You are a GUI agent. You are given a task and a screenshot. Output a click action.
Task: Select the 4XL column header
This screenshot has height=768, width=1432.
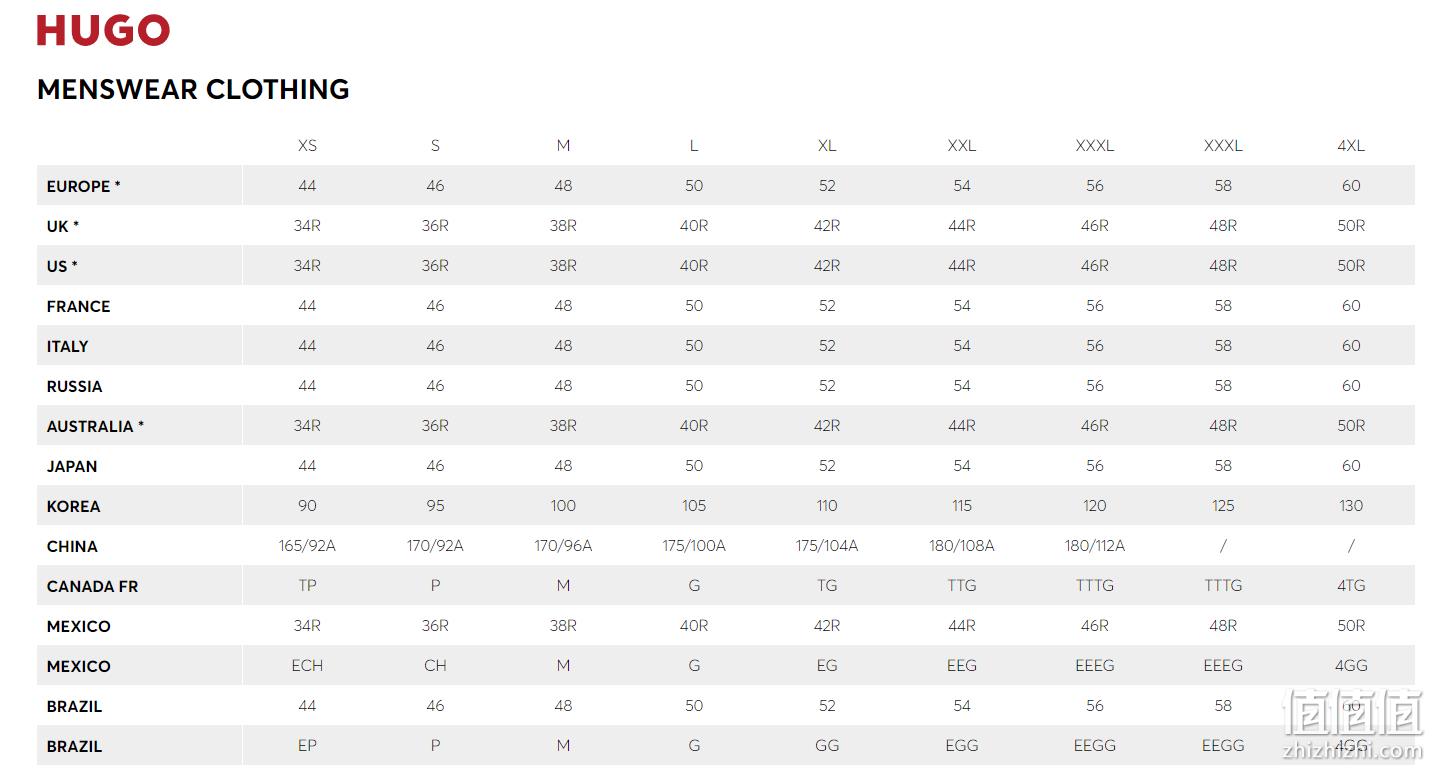pos(1351,146)
